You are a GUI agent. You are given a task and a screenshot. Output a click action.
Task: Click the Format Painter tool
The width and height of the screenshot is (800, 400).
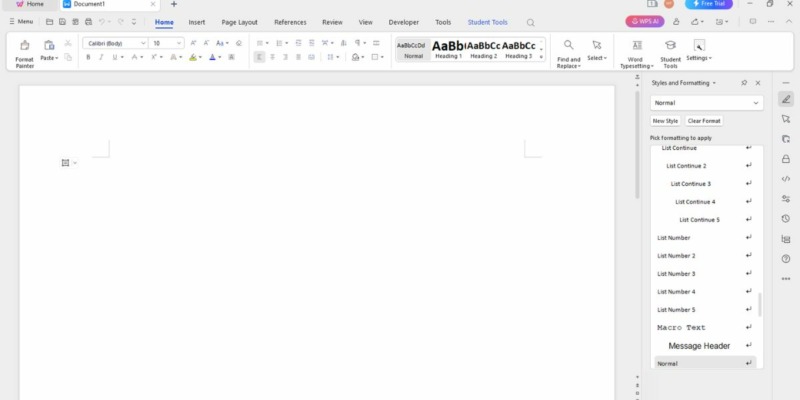[24, 54]
